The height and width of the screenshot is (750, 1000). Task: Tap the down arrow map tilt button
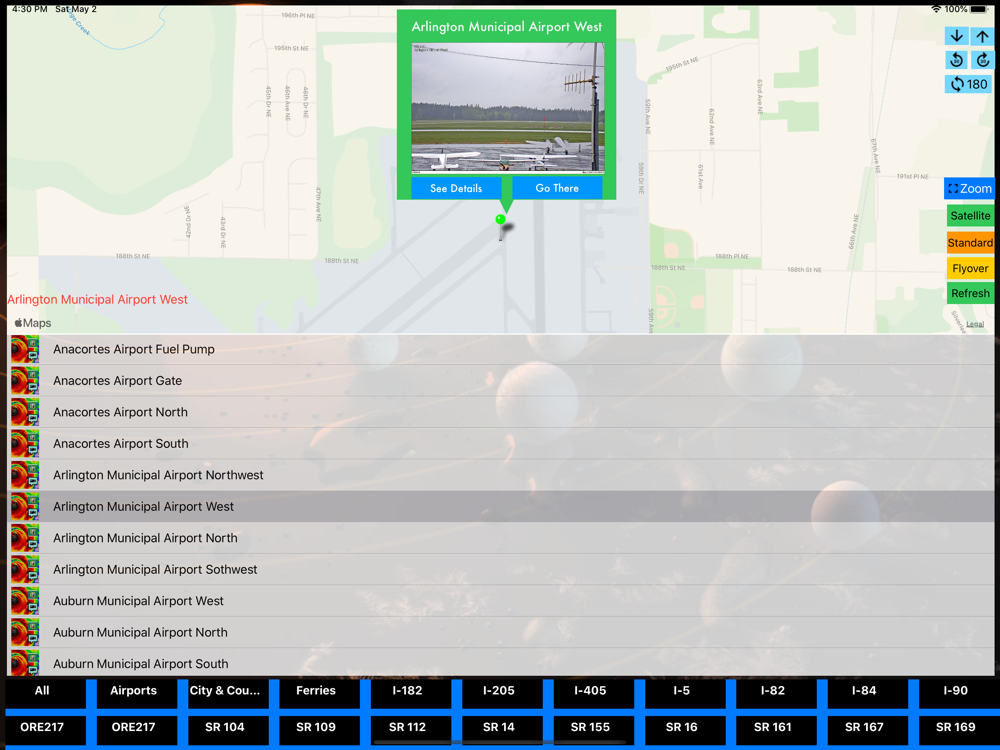956,36
